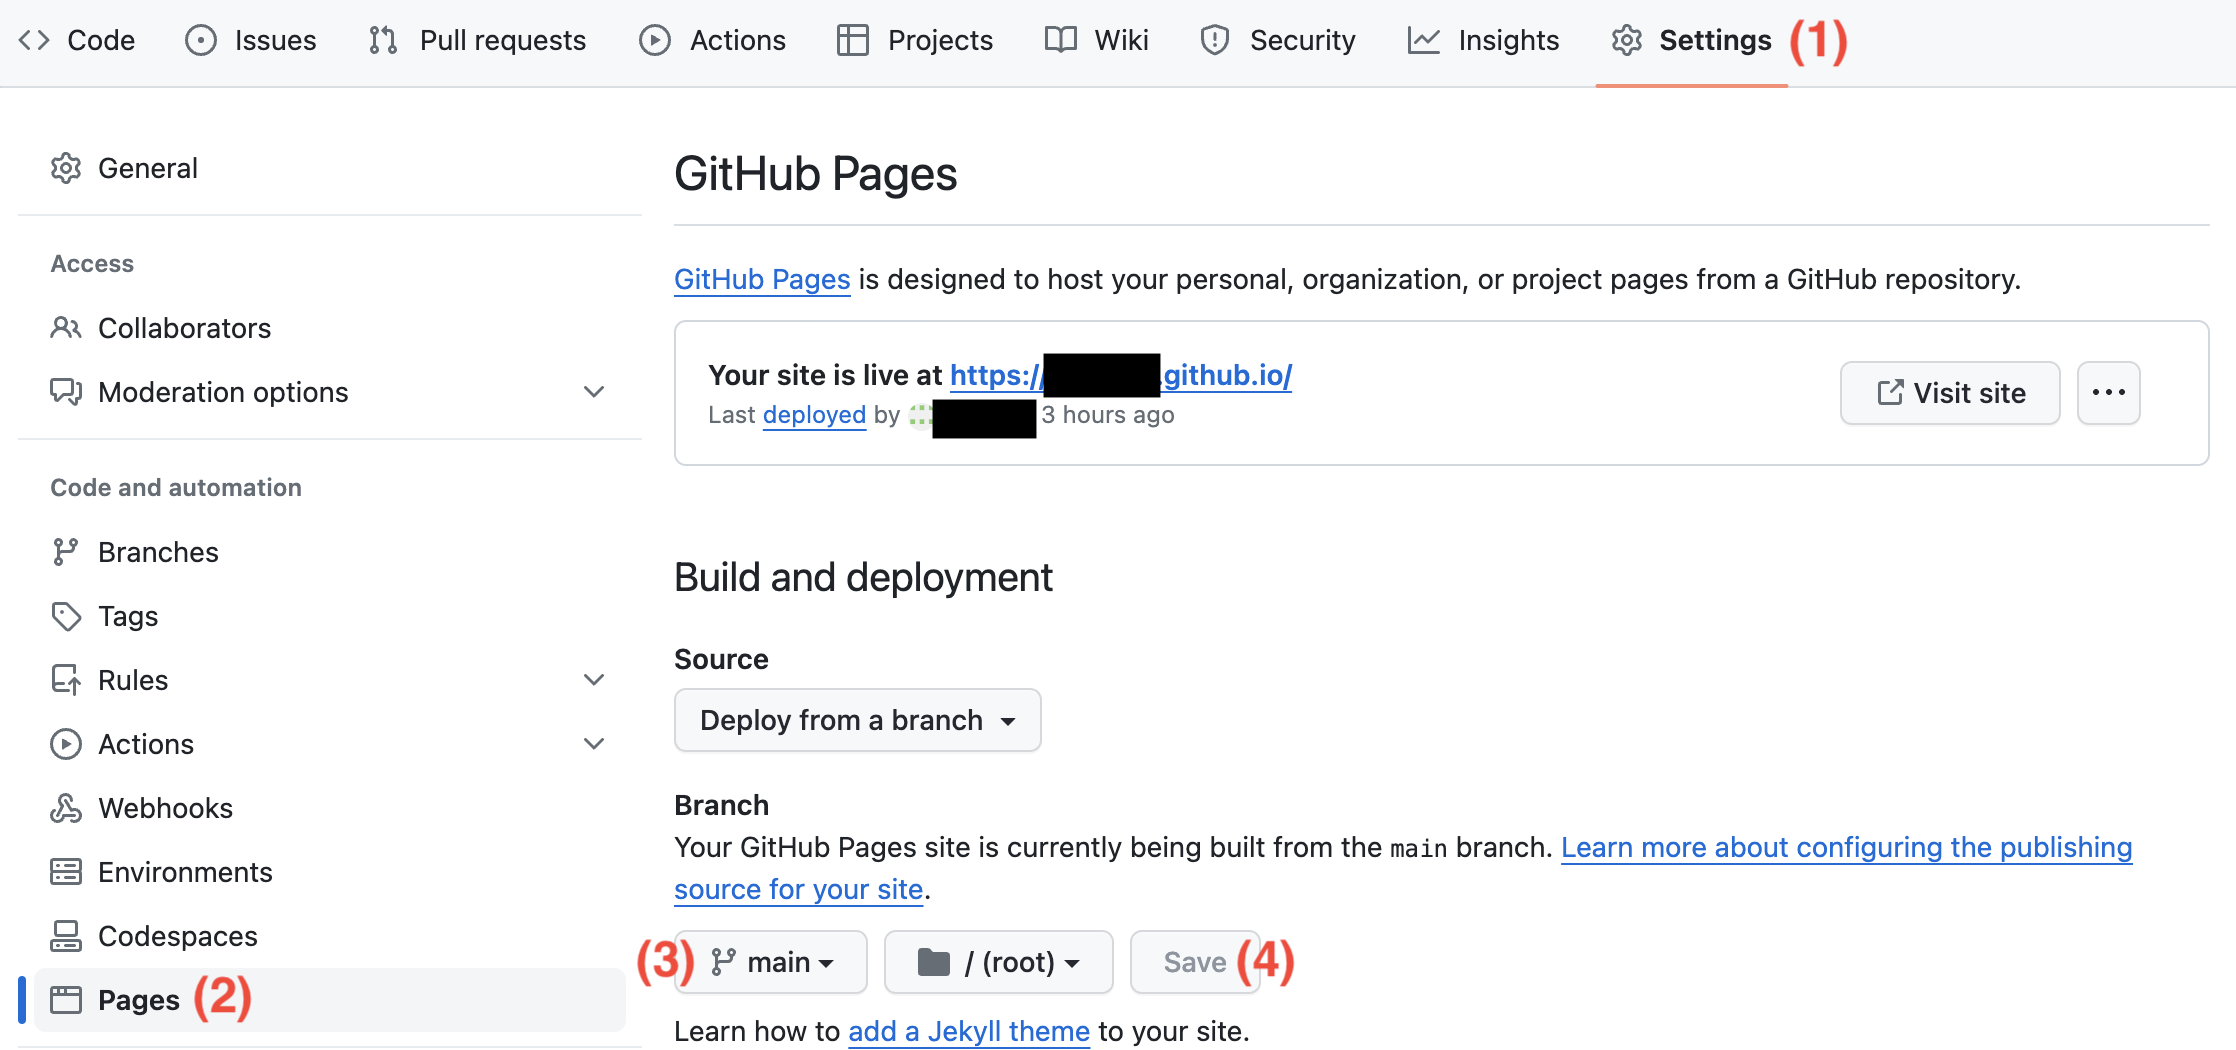
Task: Click the play icon beside top Actions tab
Action: 655,40
